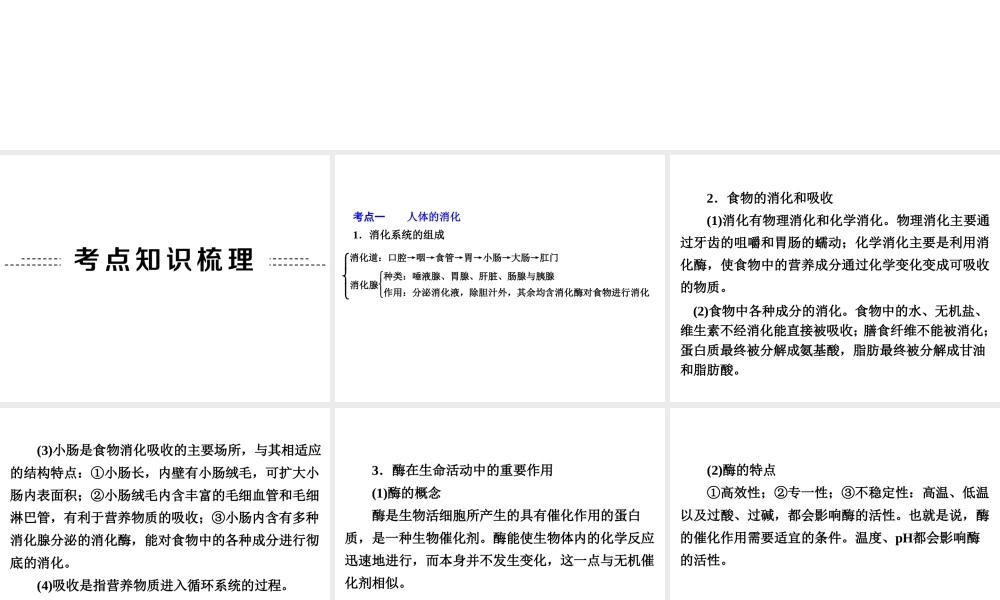Click the subheading (2)酶的特点
The image size is (1000, 600).
point(740,470)
